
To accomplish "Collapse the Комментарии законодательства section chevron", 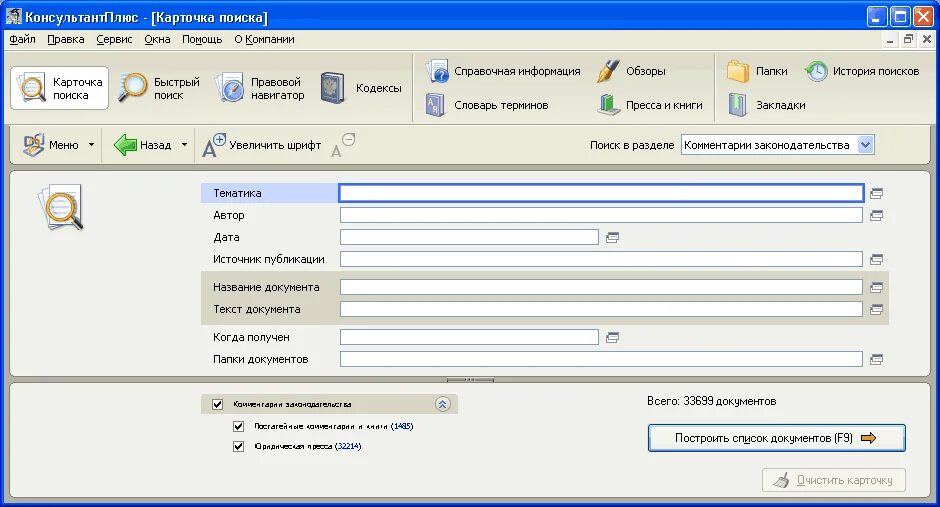I will tap(442, 405).
